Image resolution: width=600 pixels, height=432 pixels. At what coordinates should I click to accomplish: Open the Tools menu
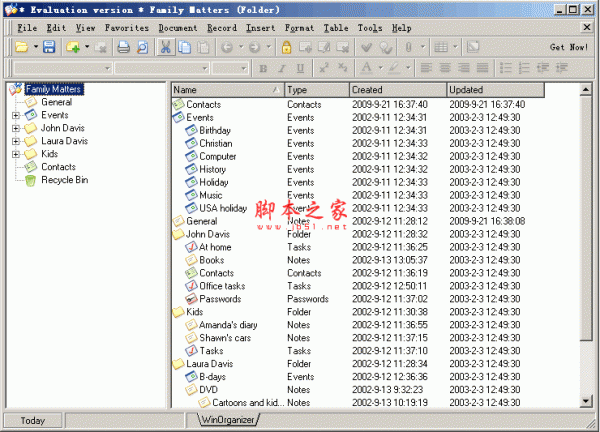pos(370,28)
